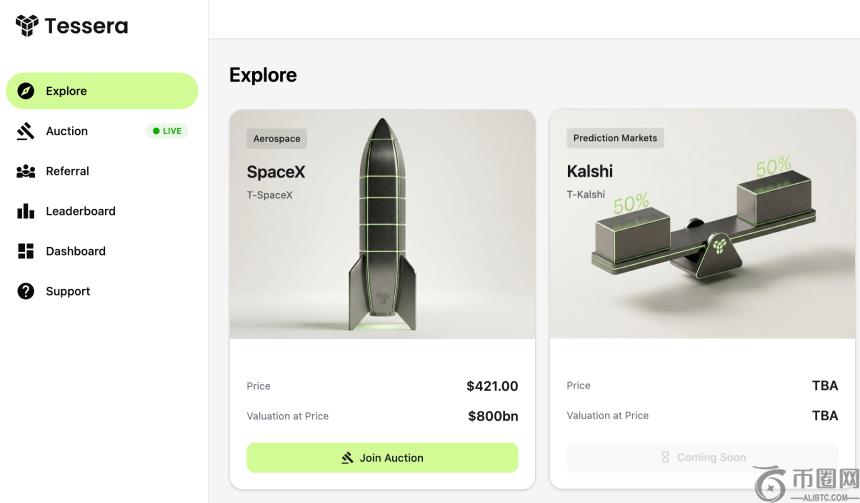Screen dimensions: 860x503
Task: Click the Dashboard grid icon
Action: 26,251
